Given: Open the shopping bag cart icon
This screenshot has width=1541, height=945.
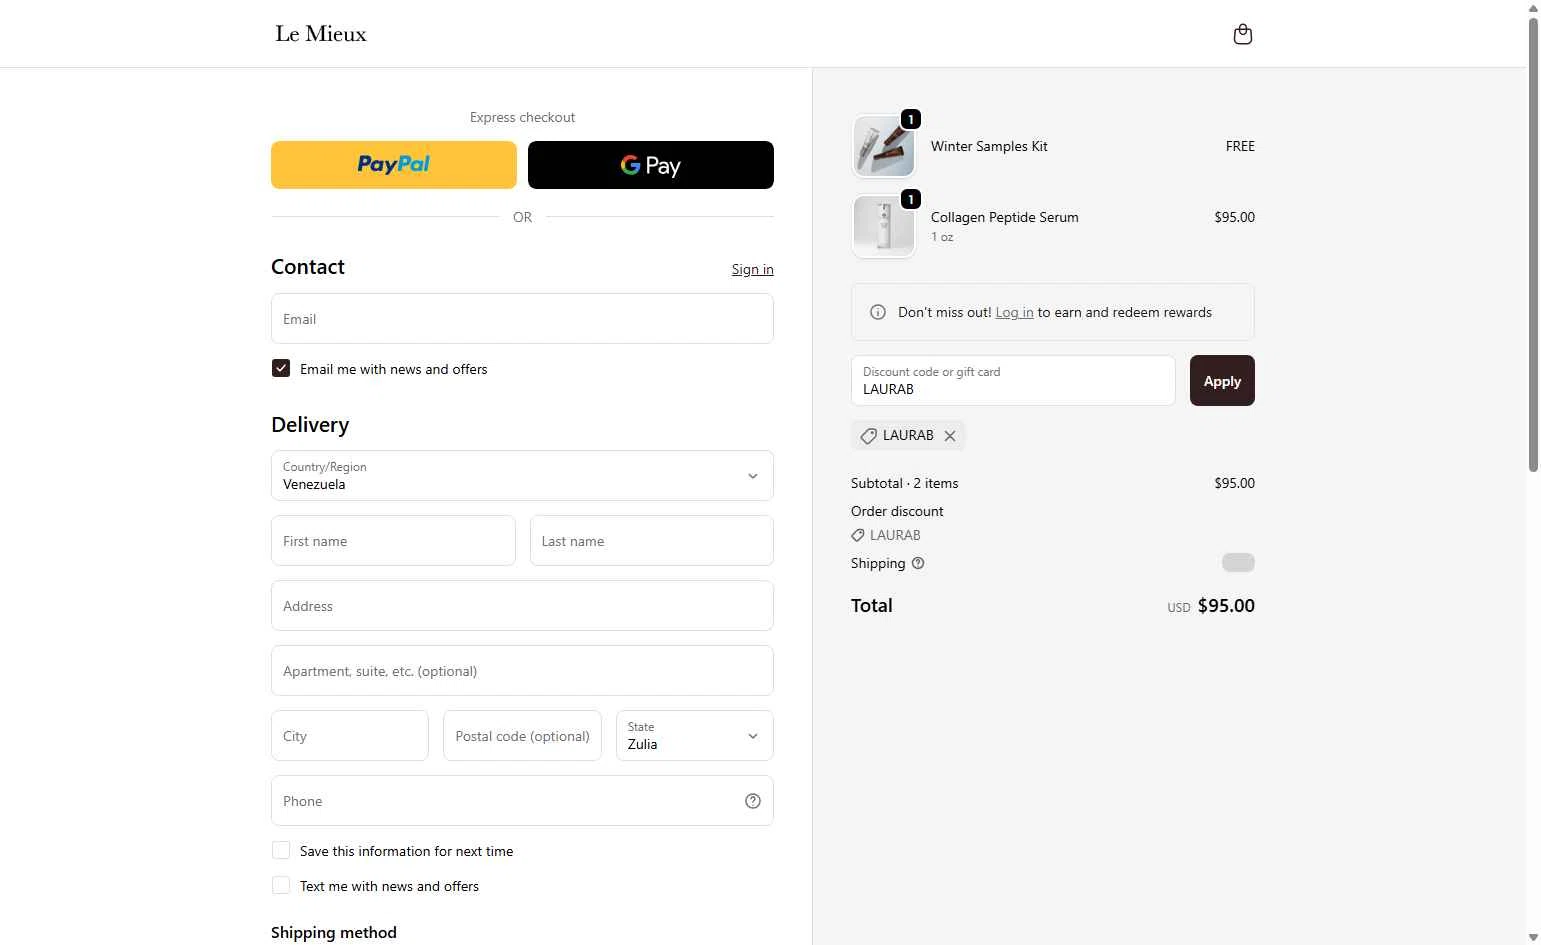Looking at the screenshot, I should 1242,34.
